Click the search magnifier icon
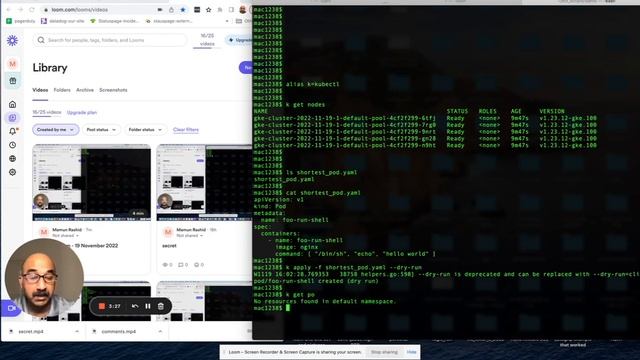The width and height of the screenshot is (640, 360). pyautogui.click(x=41, y=40)
